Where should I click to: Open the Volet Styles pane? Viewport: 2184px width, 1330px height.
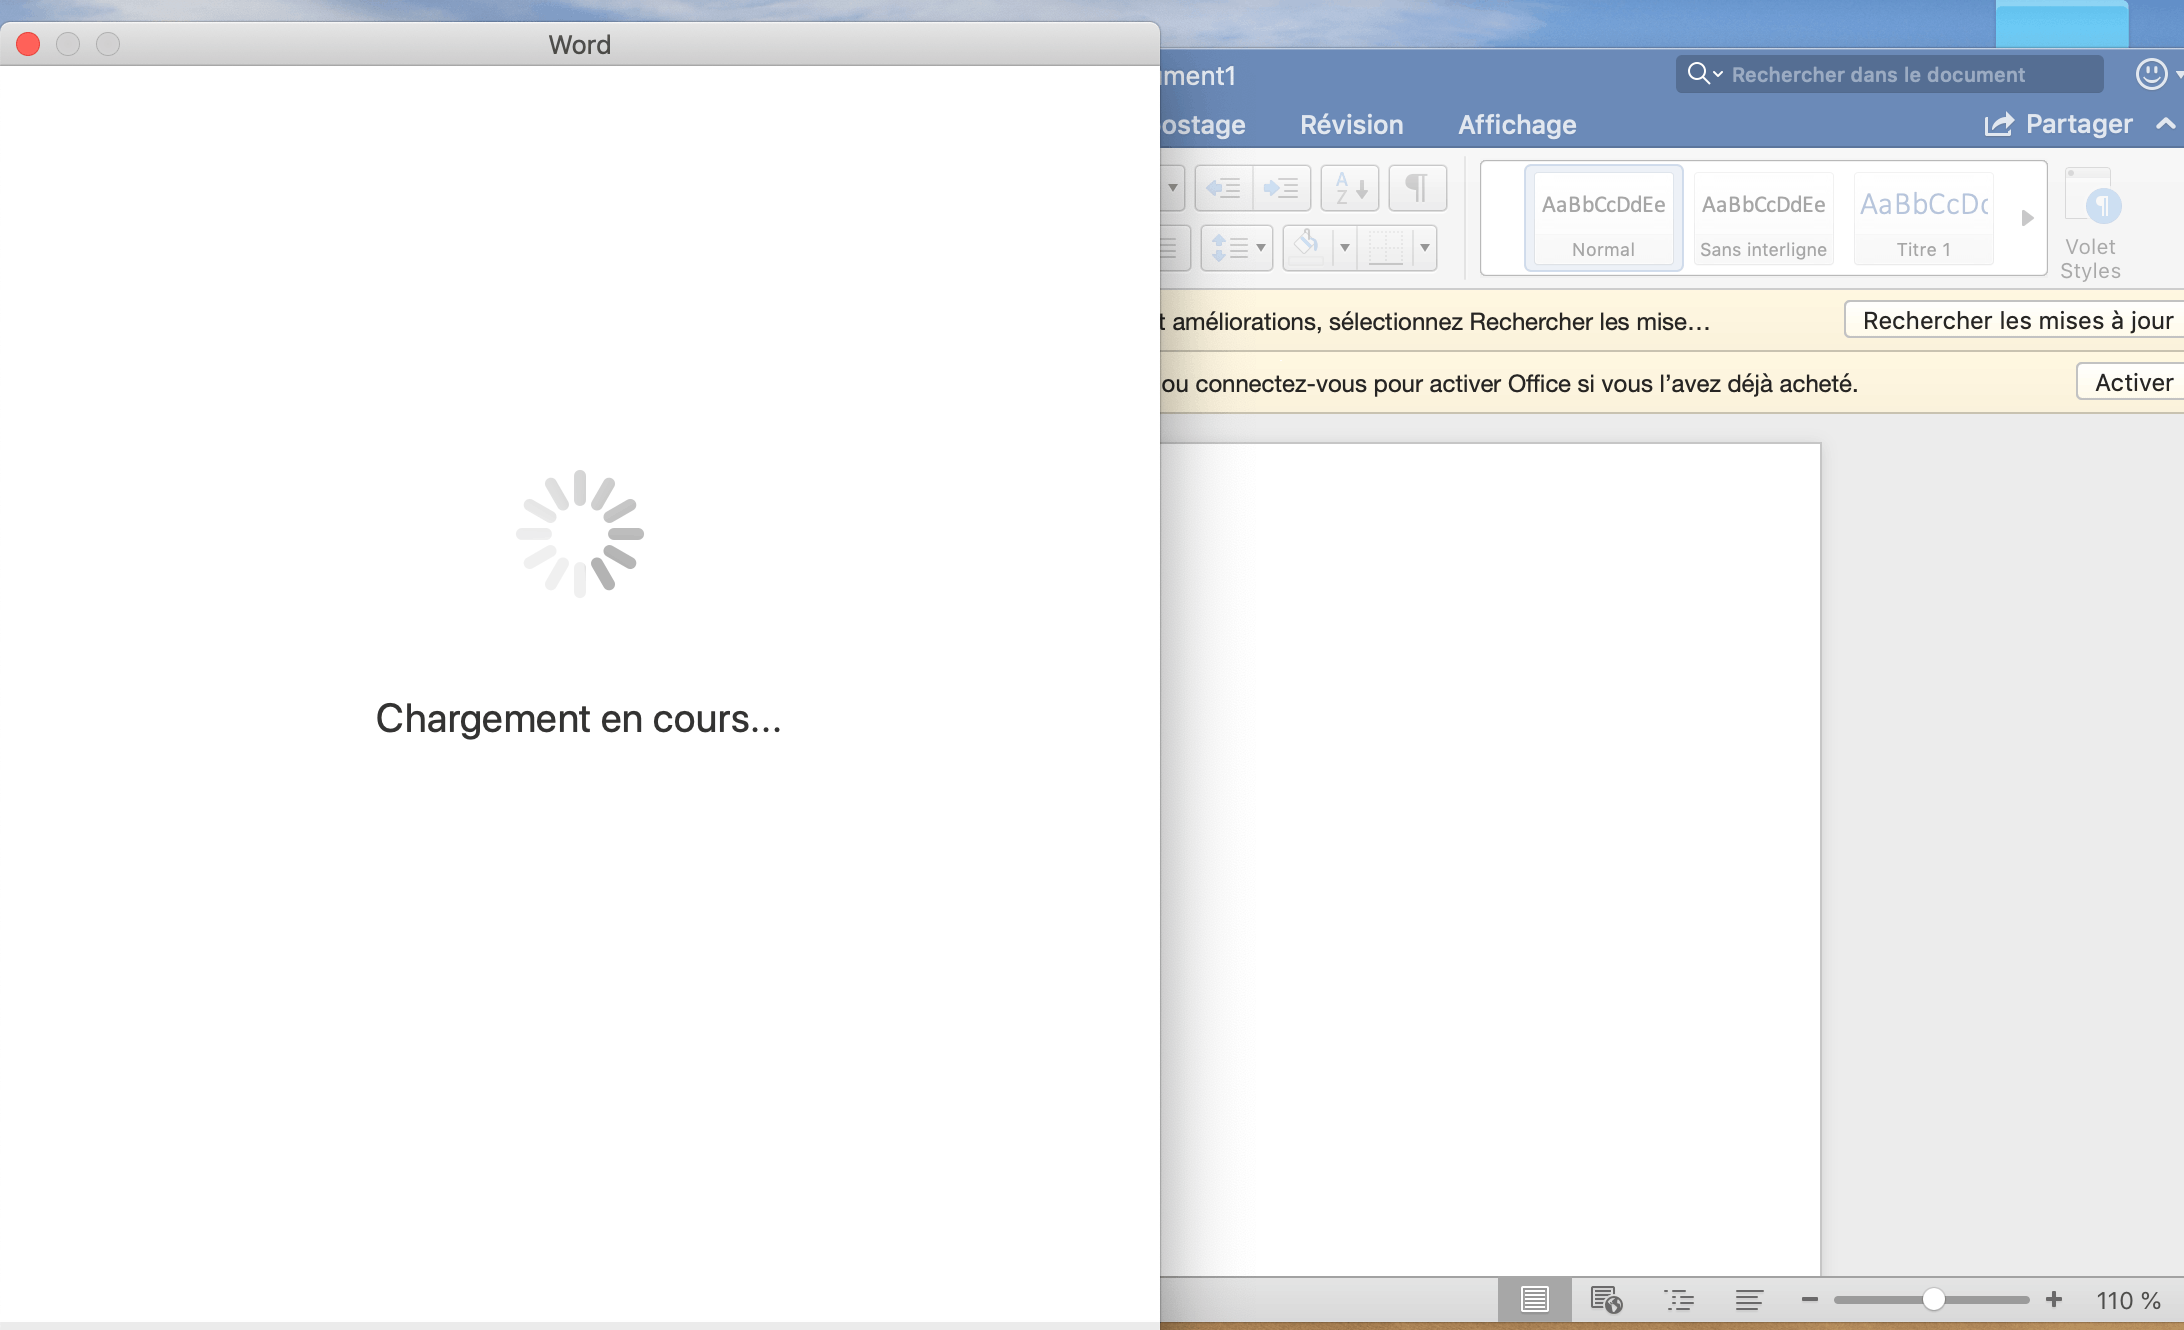[2090, 224]
